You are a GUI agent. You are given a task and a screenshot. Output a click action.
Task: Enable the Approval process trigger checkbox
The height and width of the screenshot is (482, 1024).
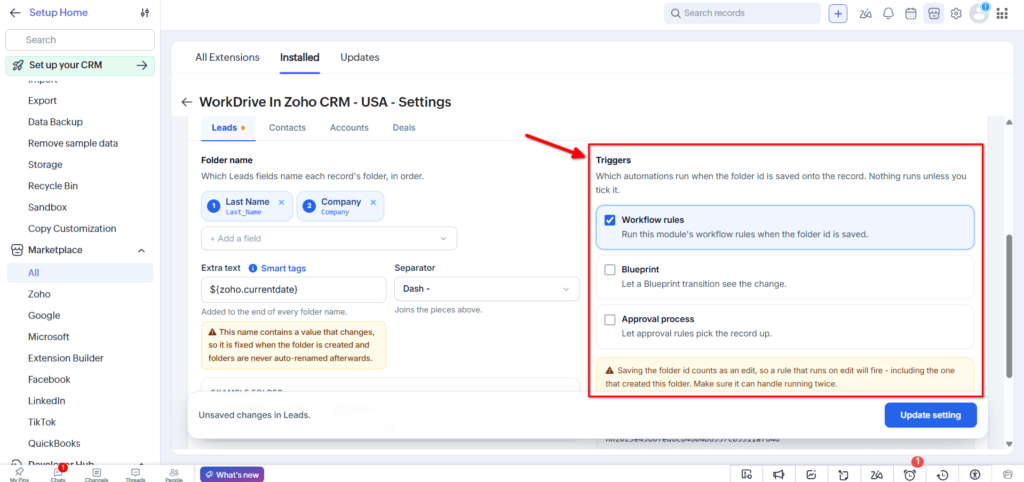pos(610,319)
